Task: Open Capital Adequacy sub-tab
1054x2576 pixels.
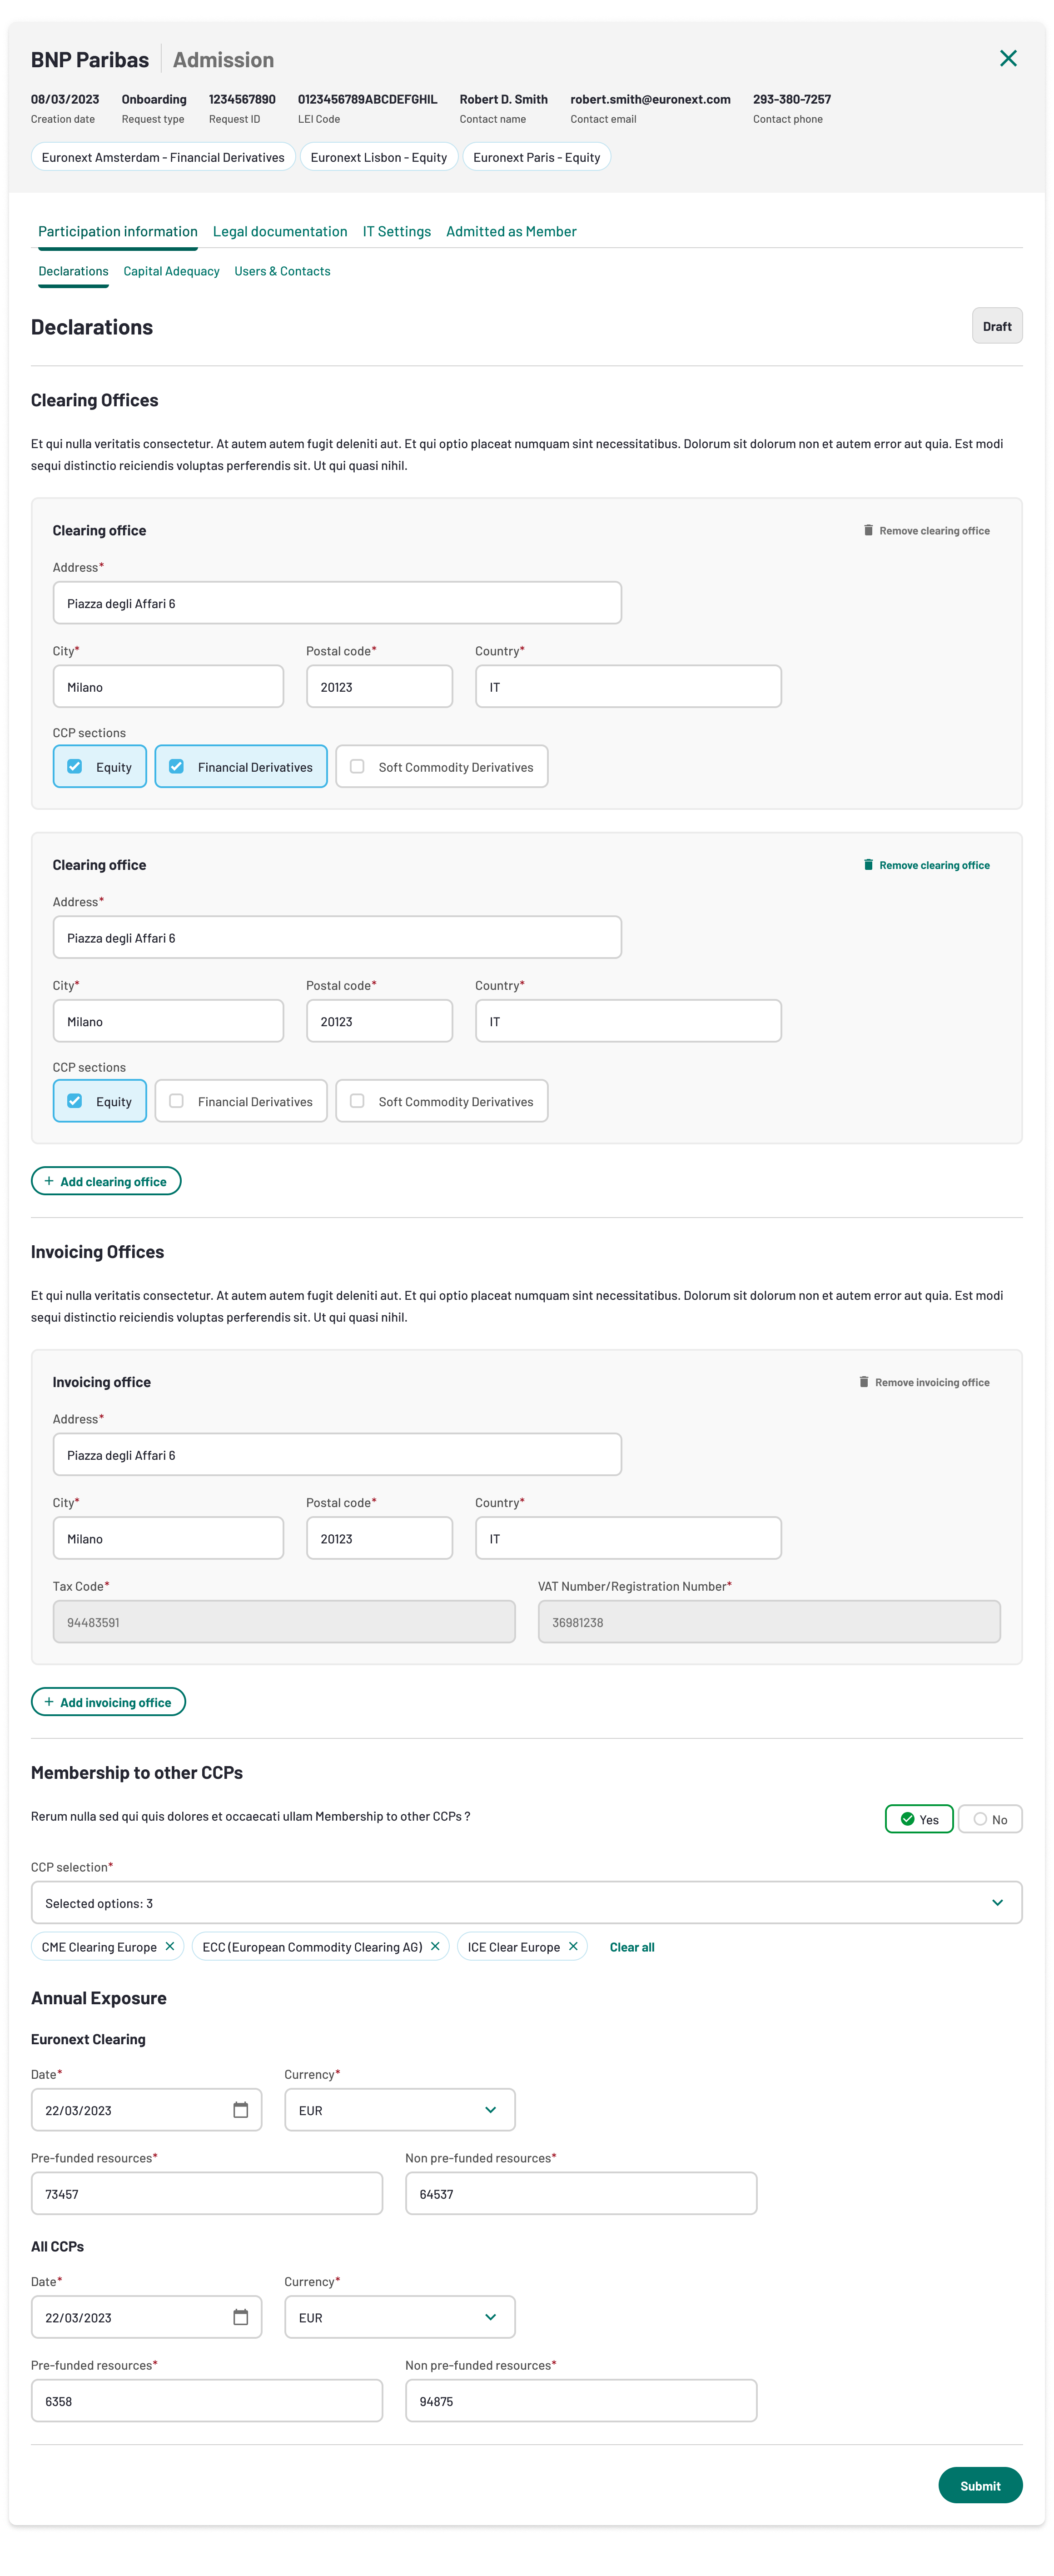Action: (171, 271)
